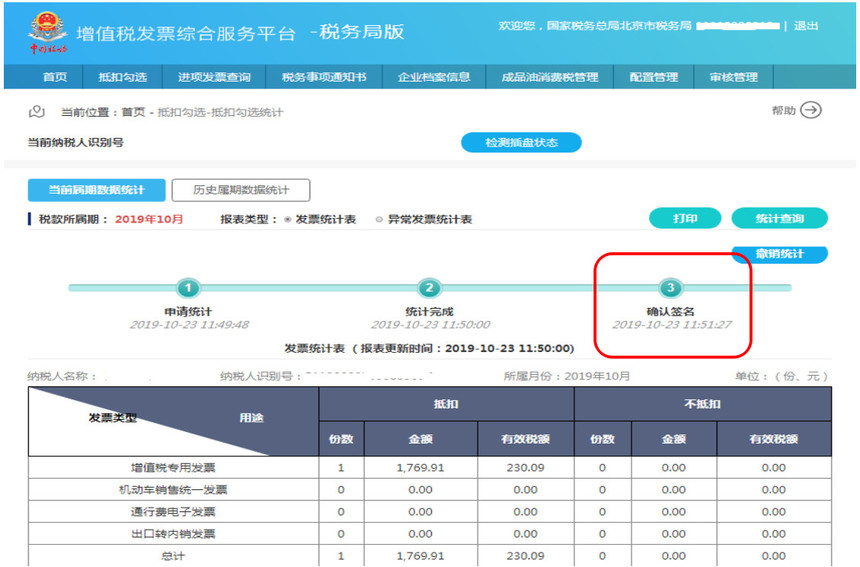Image resolution: width=860 pixels, height=567 pixels.
Task: Open 成品油消费税管理 menu
Action: click(x=550, y=77)
